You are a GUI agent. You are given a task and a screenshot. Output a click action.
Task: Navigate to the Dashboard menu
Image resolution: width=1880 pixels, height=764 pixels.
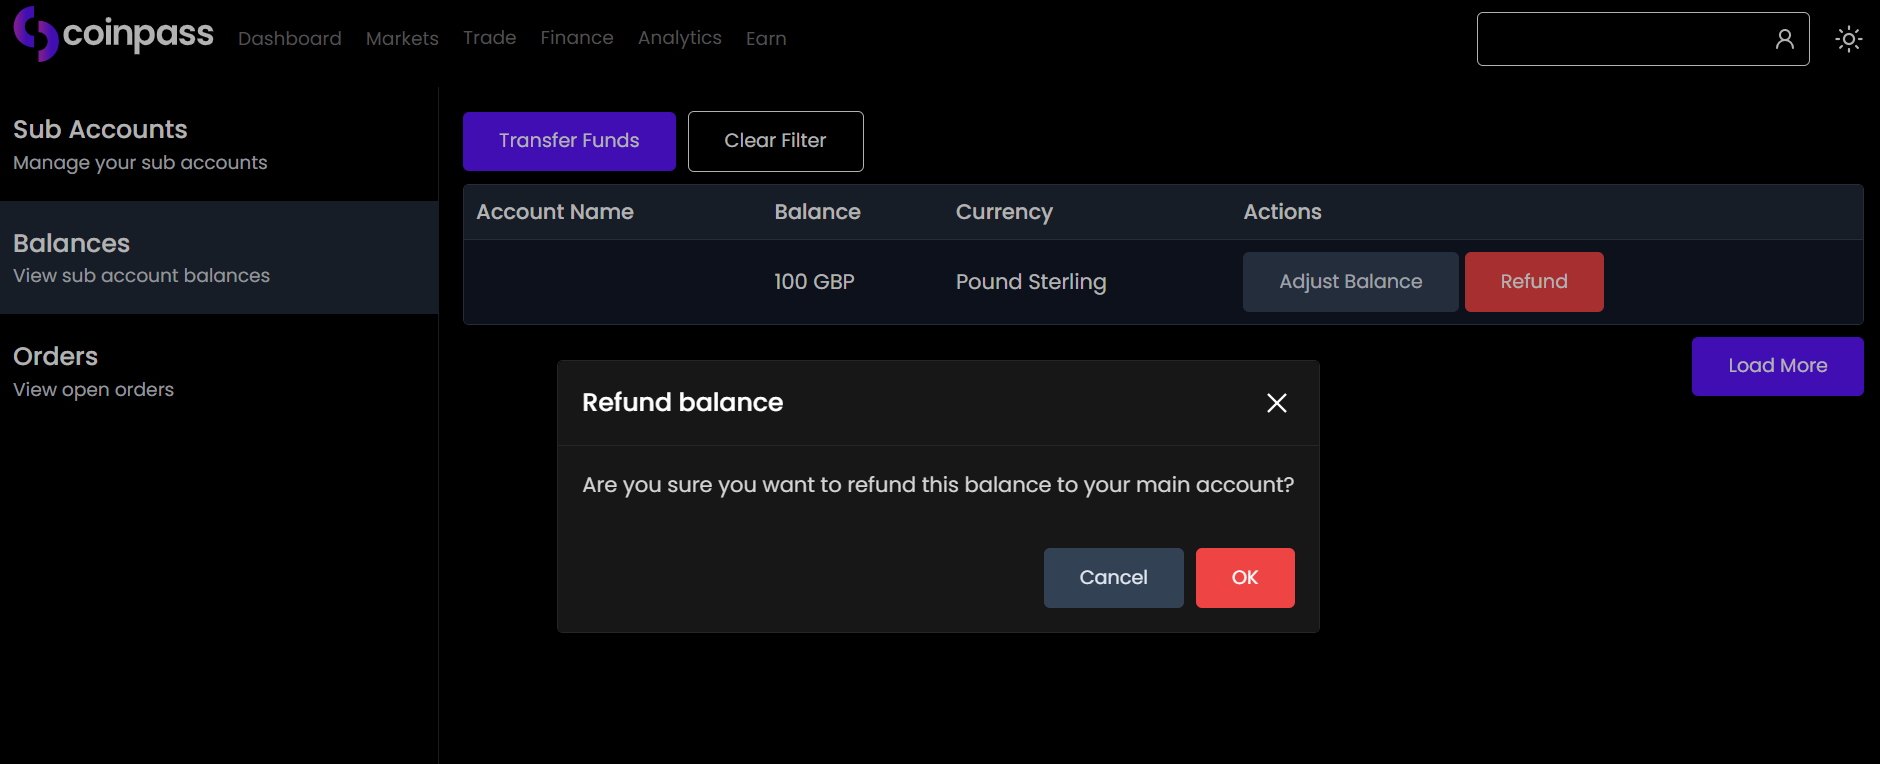[x=289, y=38]
